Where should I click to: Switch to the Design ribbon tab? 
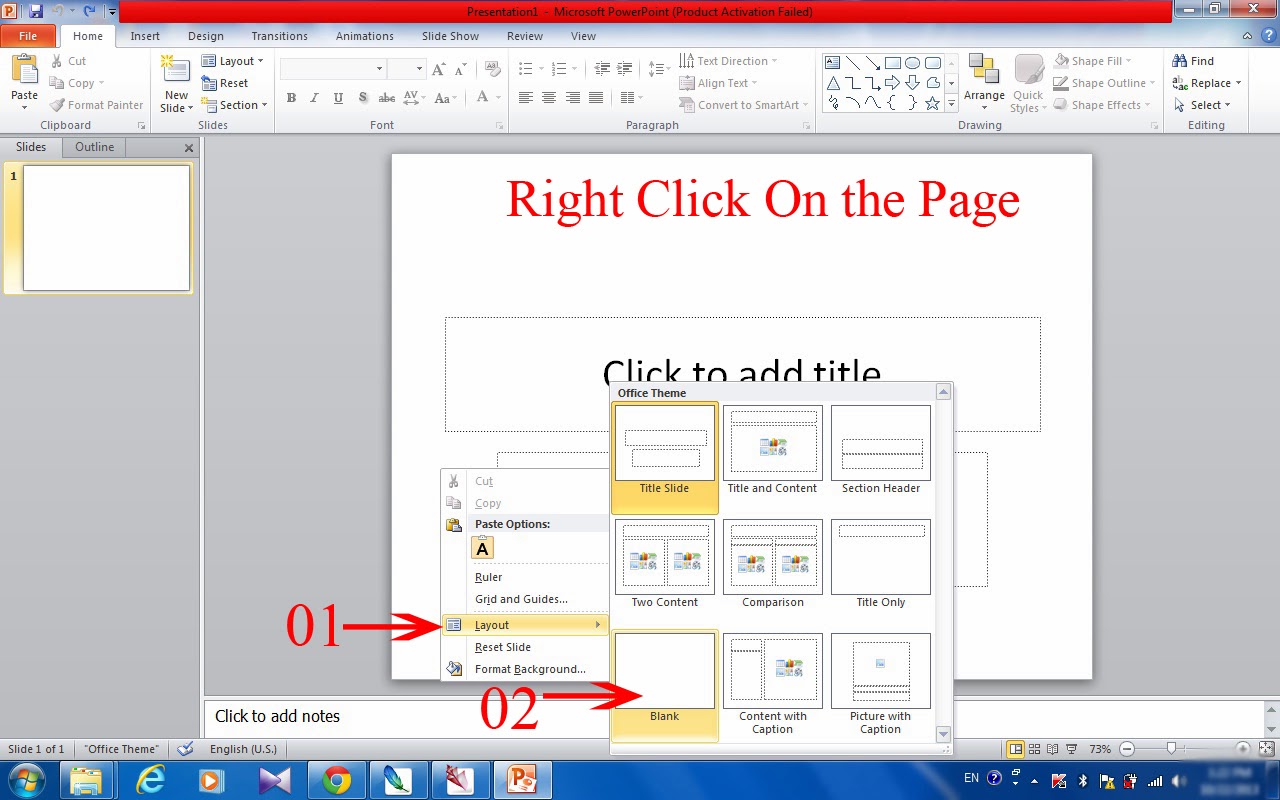(x=206, y=36)
